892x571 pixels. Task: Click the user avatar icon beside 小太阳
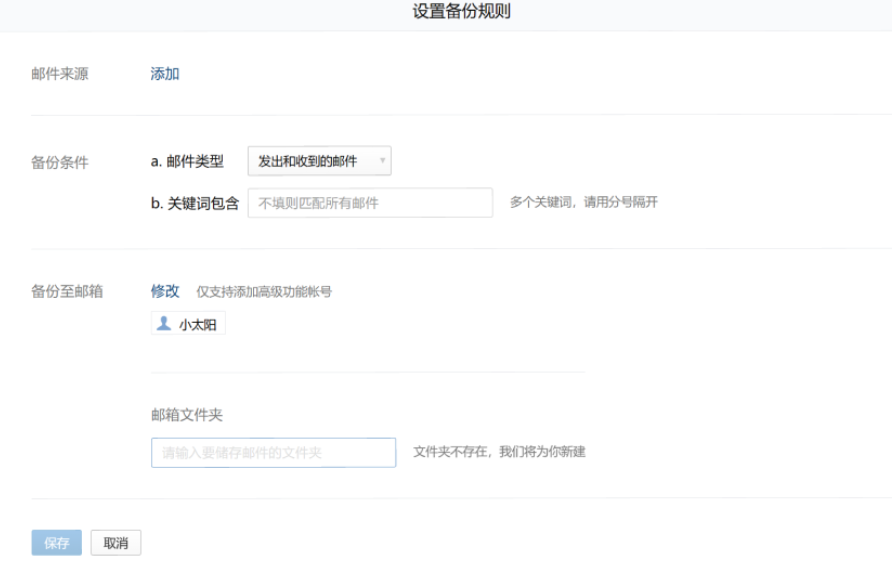164,324
